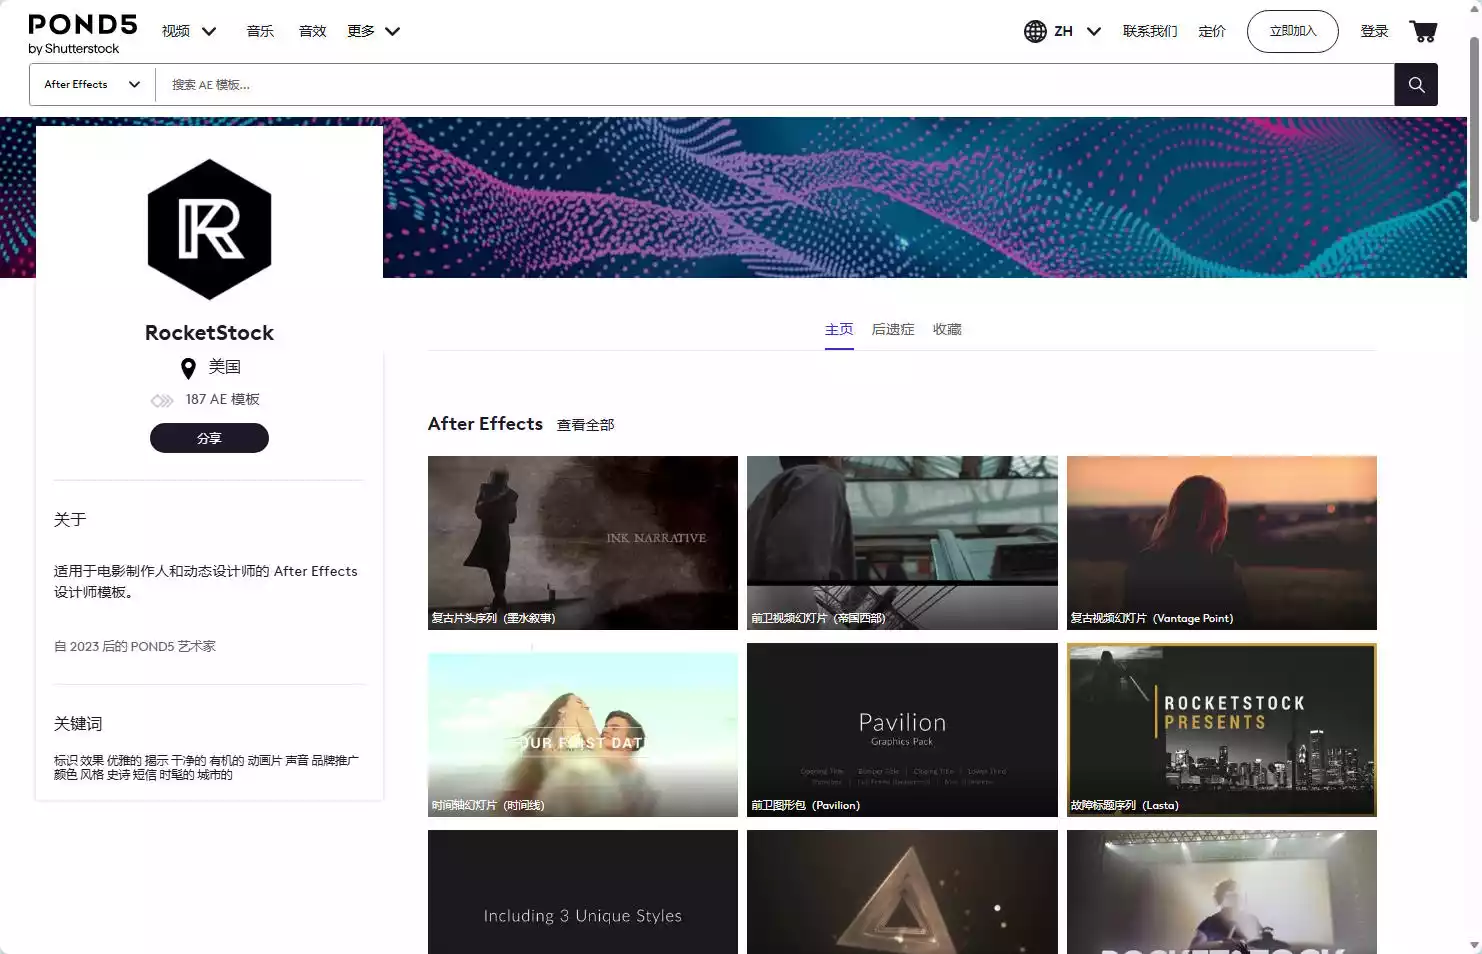Image resolution: width=1482 pixels, height=954 pixels.
Task: Click the 自 2023 后的 POND5 艺术家 text
Action: 135,647
